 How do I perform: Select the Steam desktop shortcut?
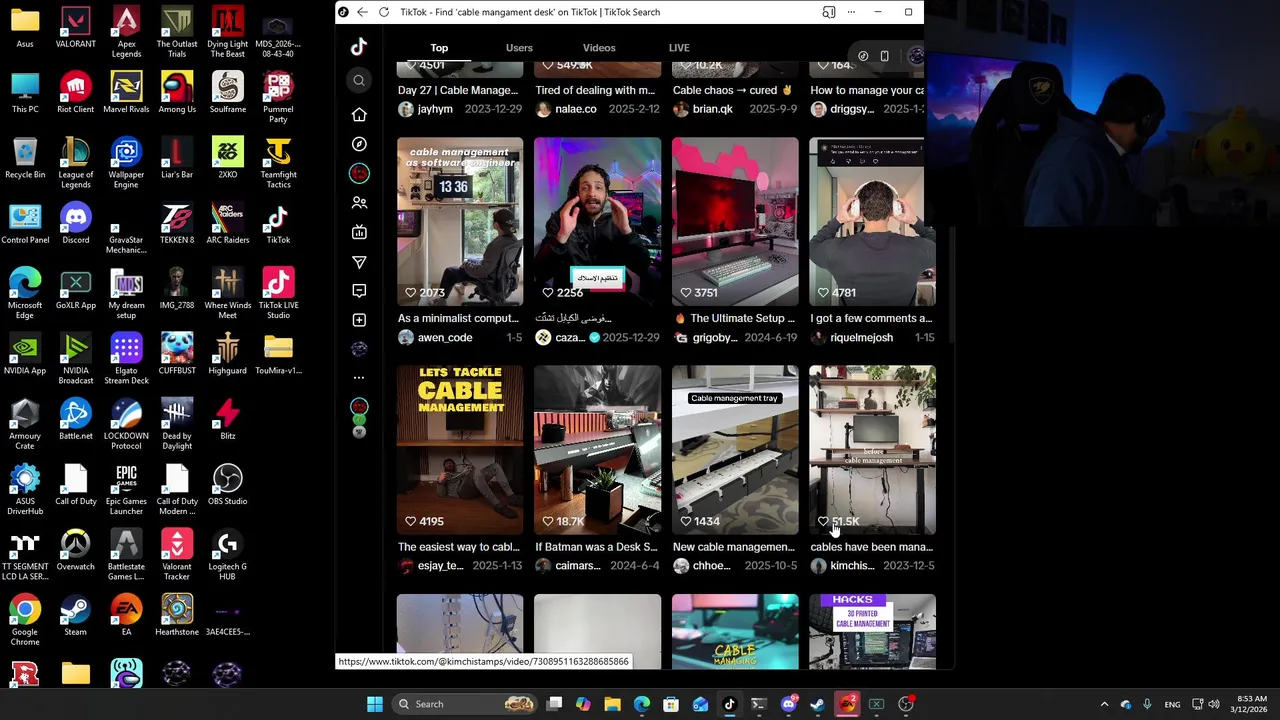(76, 616)
